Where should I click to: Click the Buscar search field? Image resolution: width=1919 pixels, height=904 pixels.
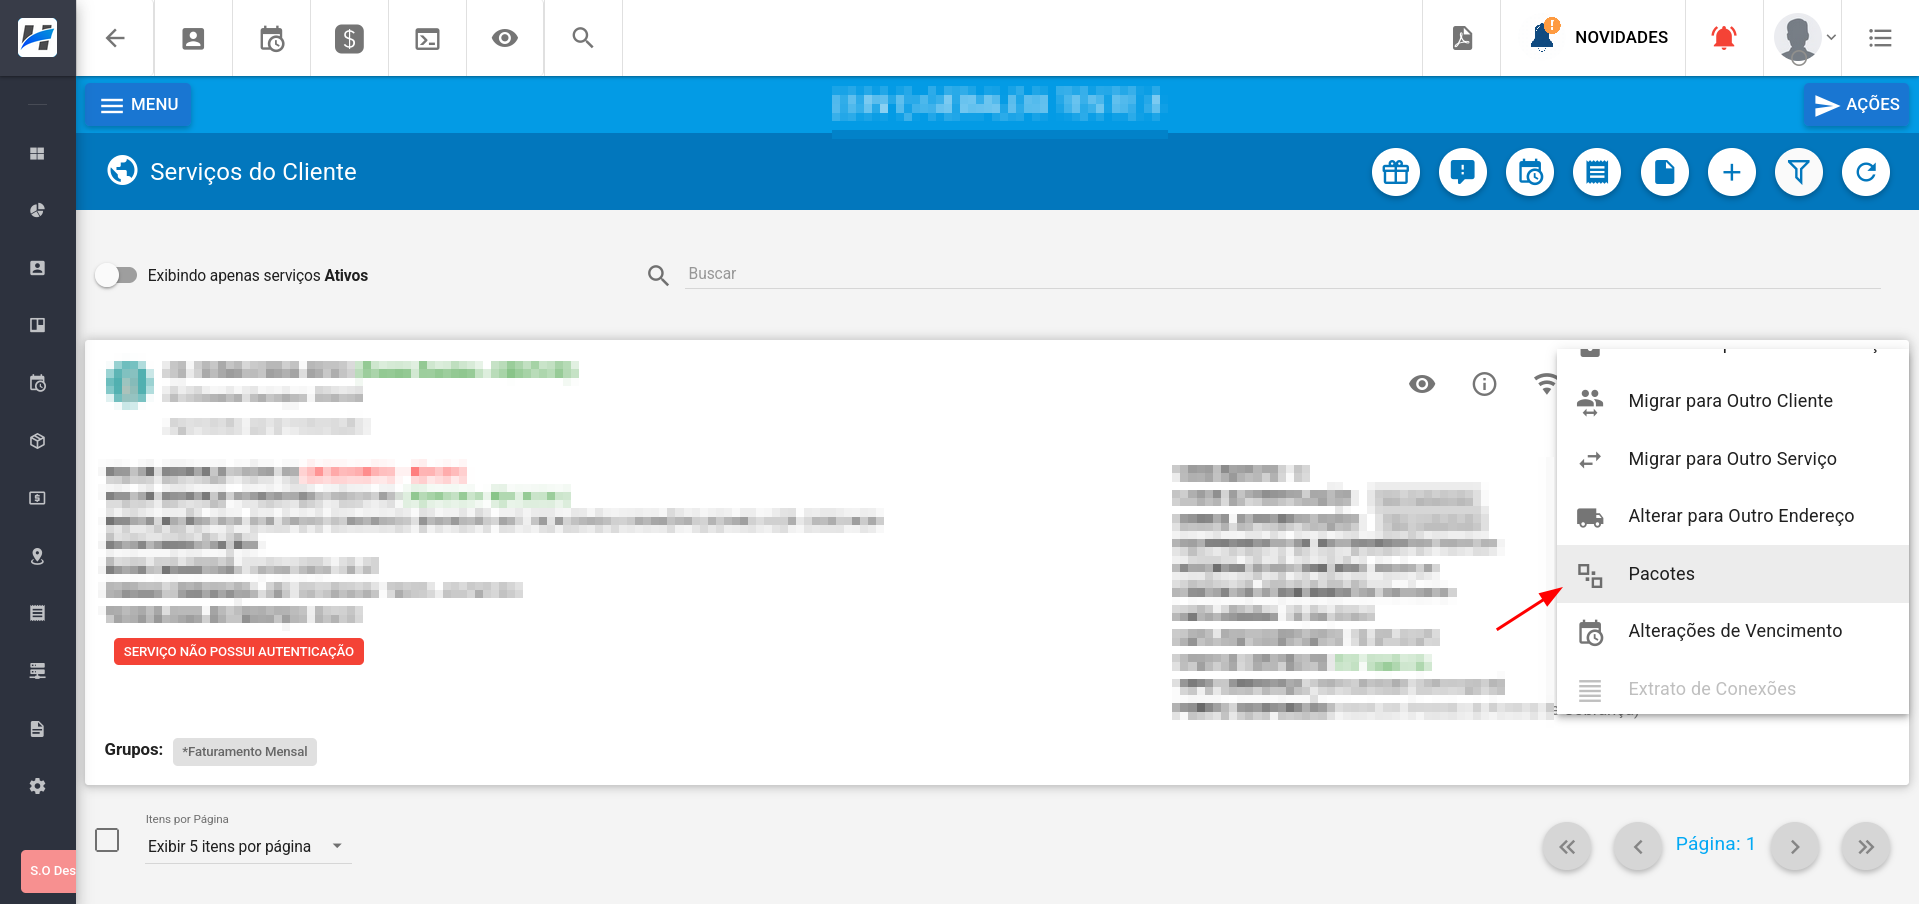[x=1283, y=274]
